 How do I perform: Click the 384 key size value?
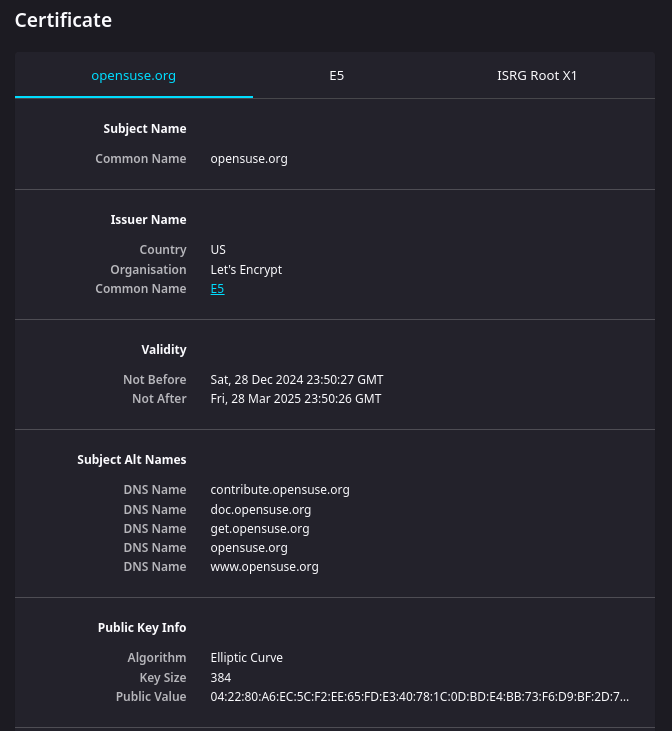221,678
